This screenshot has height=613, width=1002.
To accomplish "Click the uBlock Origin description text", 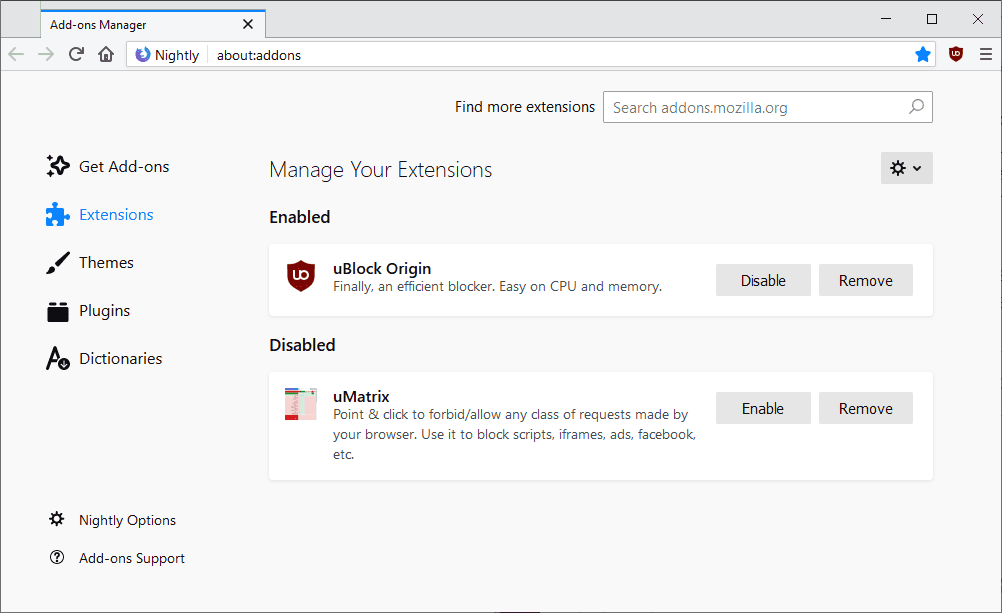I will click(x=497, y=286).
